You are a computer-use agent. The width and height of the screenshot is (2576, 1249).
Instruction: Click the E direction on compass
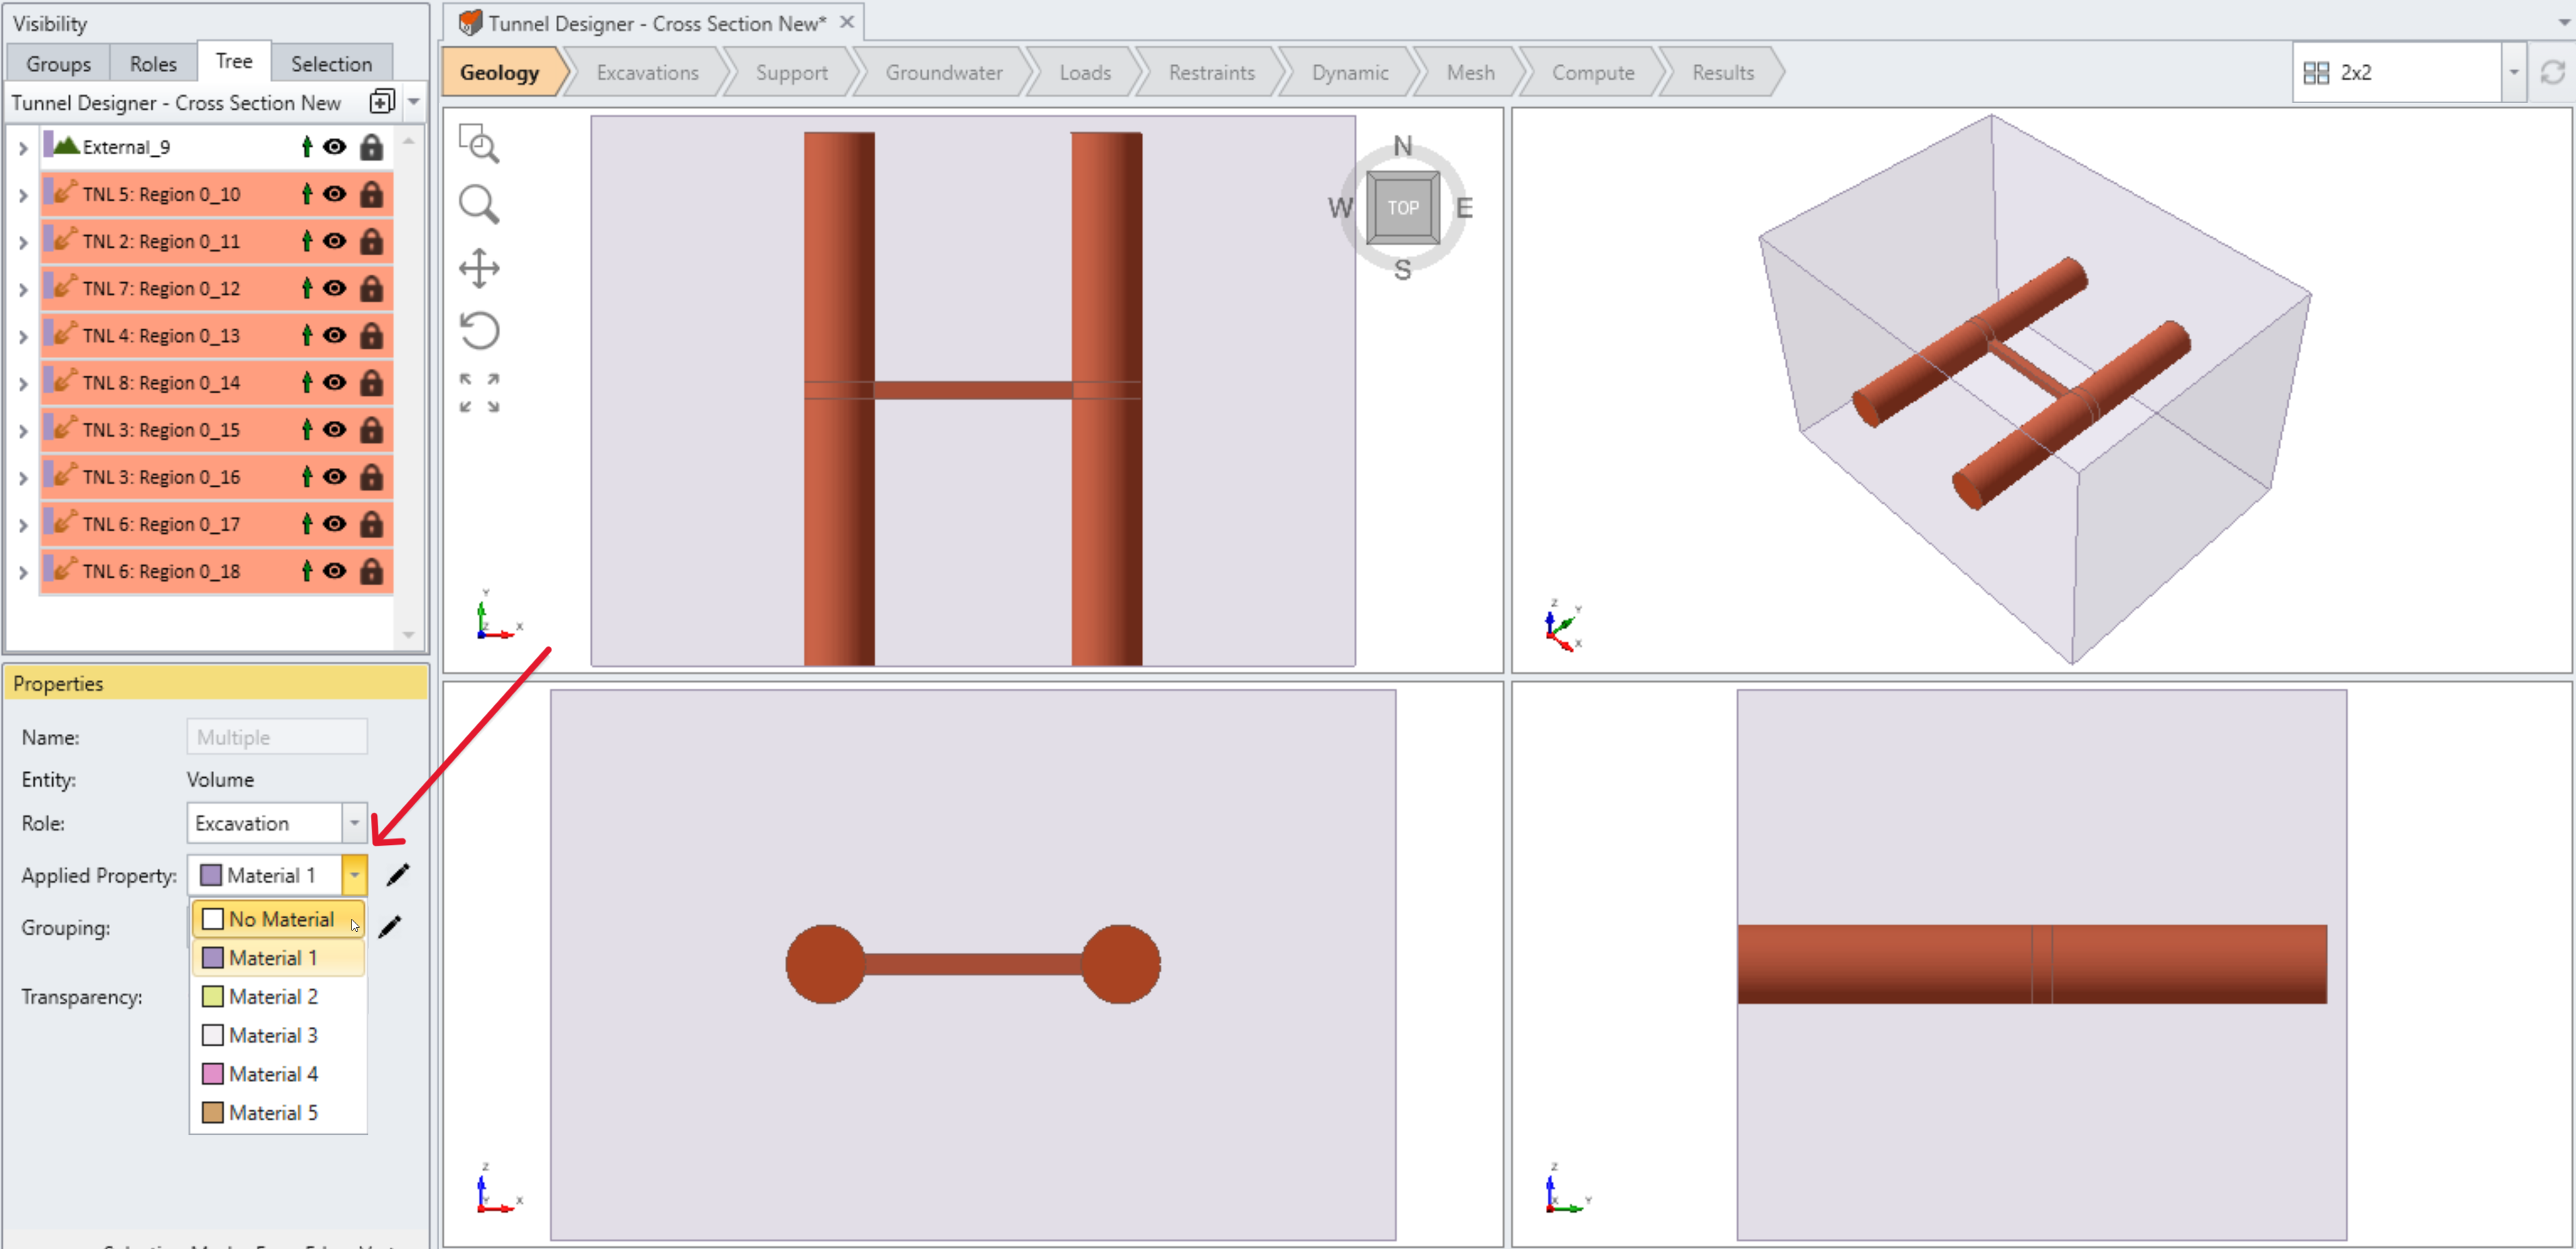(1464, 208)
